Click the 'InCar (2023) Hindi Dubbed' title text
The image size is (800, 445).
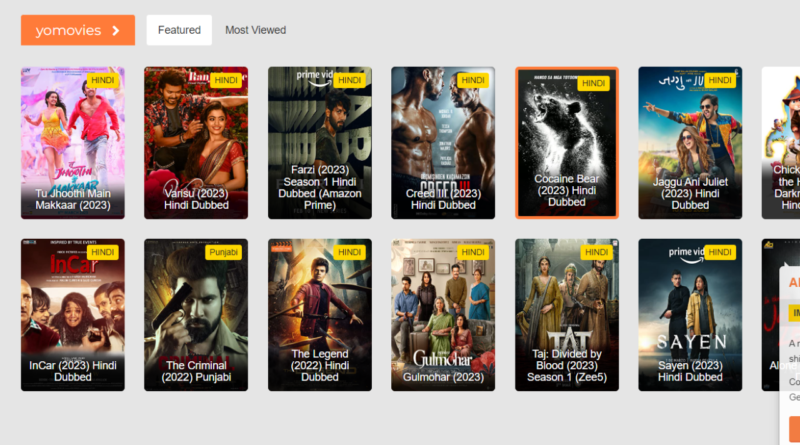(73, 371)
